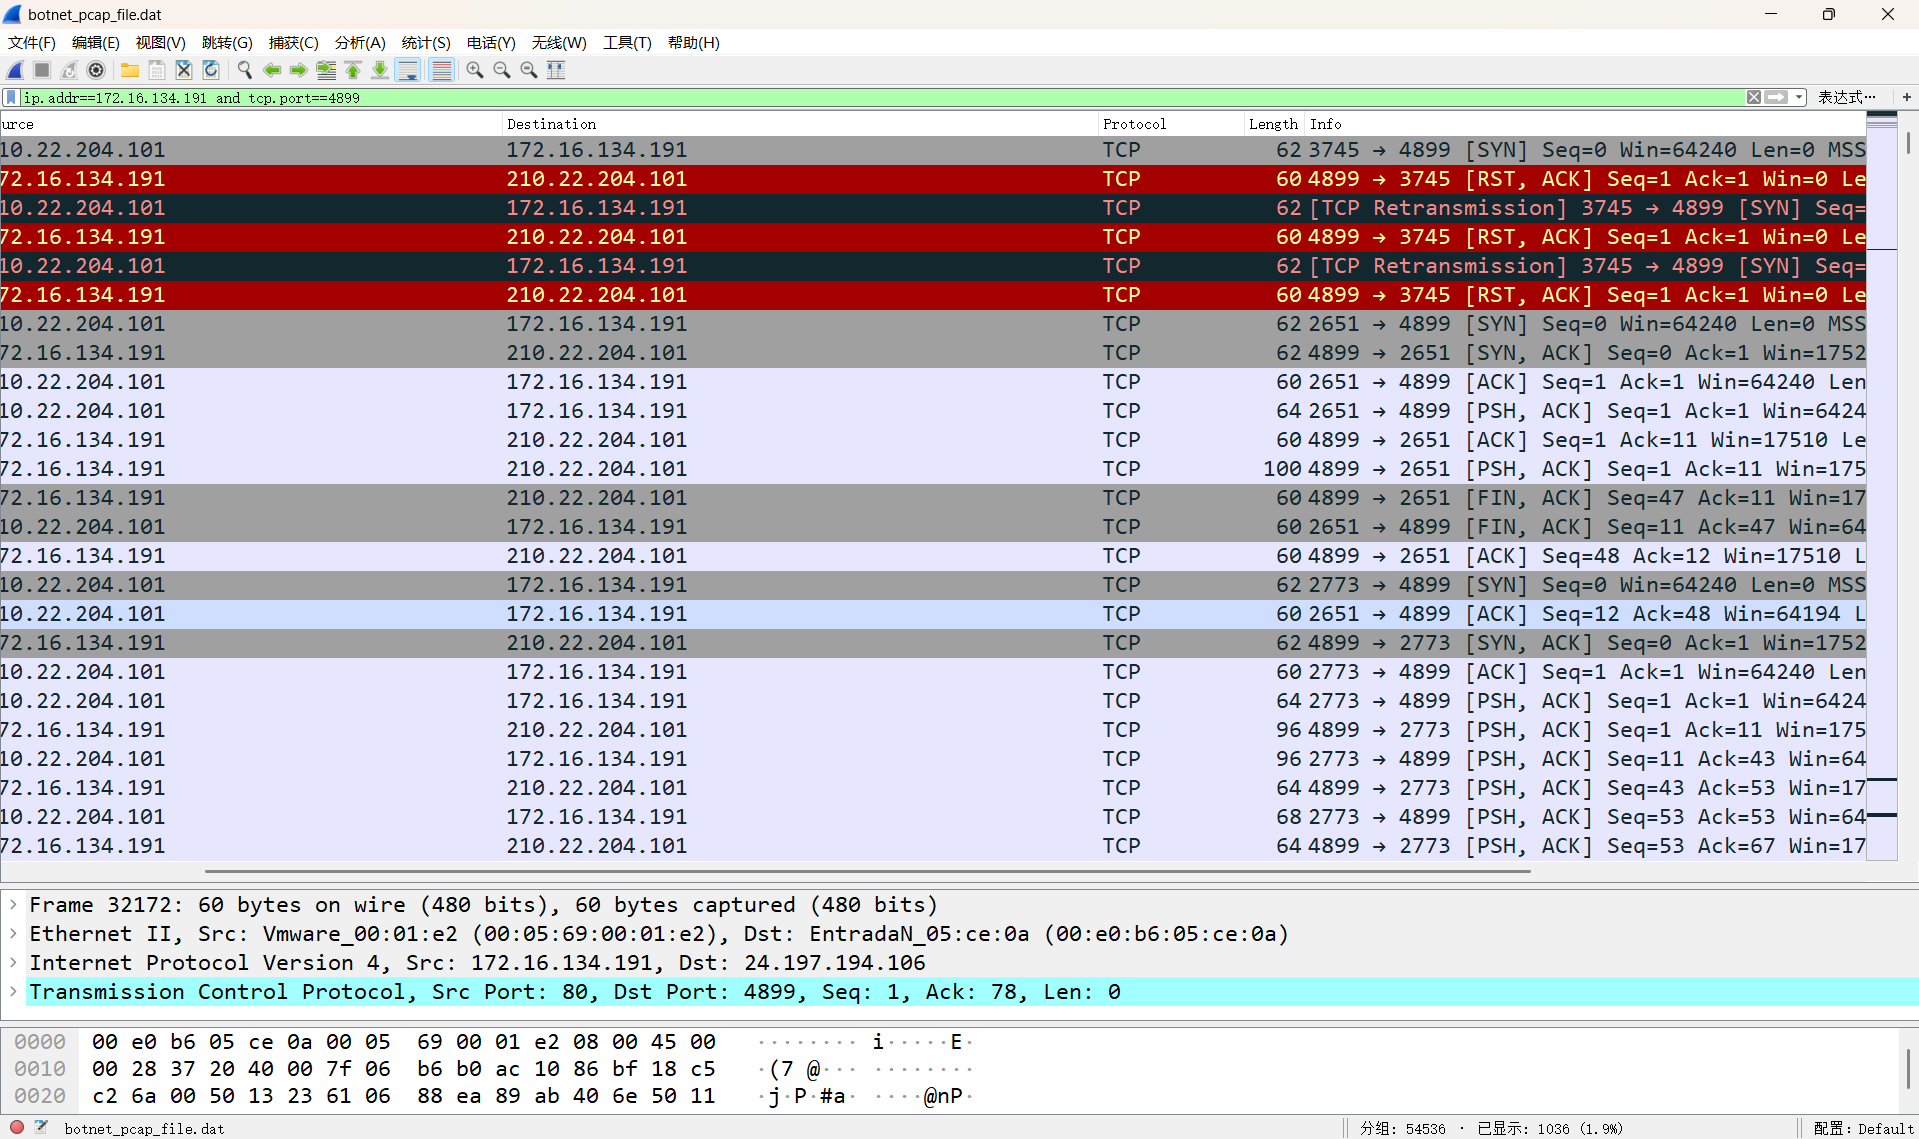Select hex dump row at offset 0010

[492, 1069]
